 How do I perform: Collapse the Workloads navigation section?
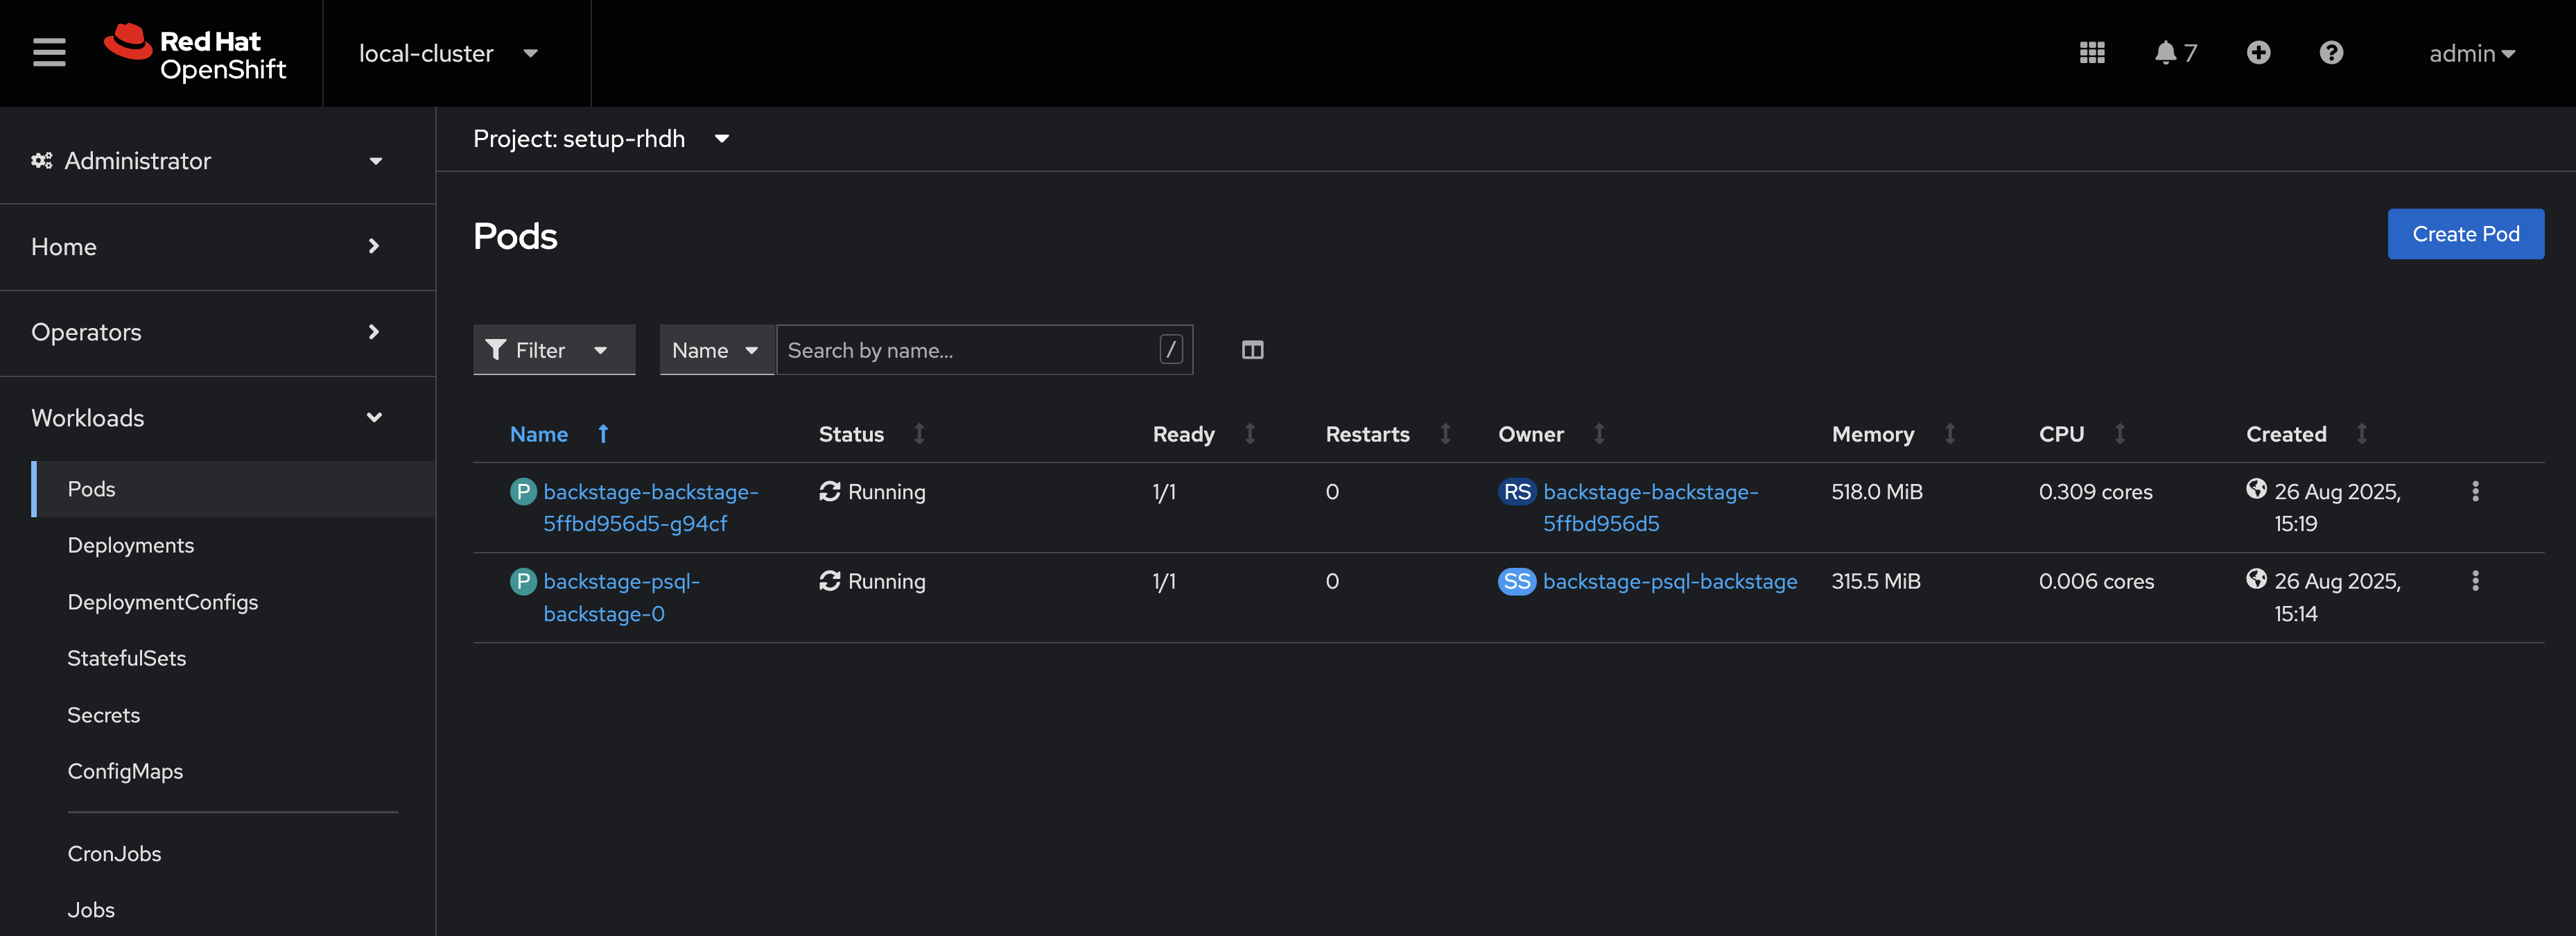pos(218,418)
